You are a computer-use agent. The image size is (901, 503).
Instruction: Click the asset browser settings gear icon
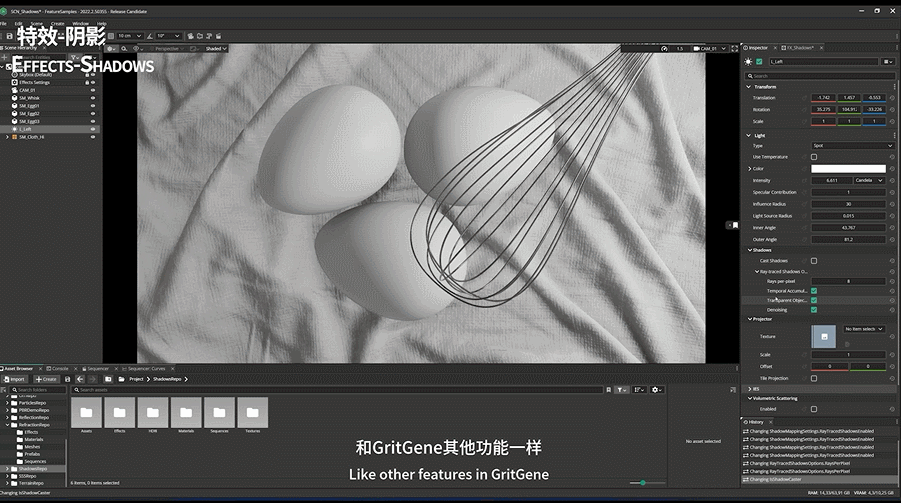point(655,390)
